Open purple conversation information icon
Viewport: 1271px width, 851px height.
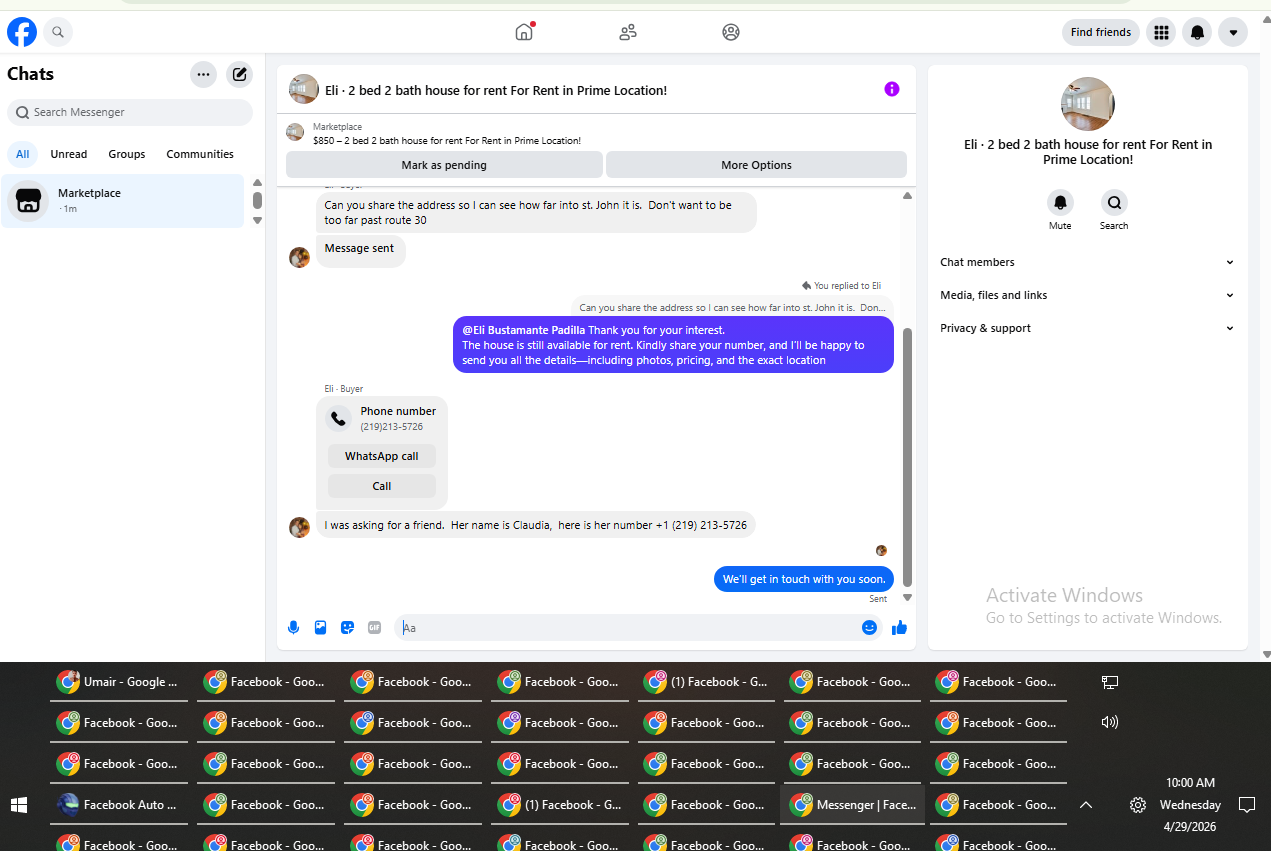892,89
